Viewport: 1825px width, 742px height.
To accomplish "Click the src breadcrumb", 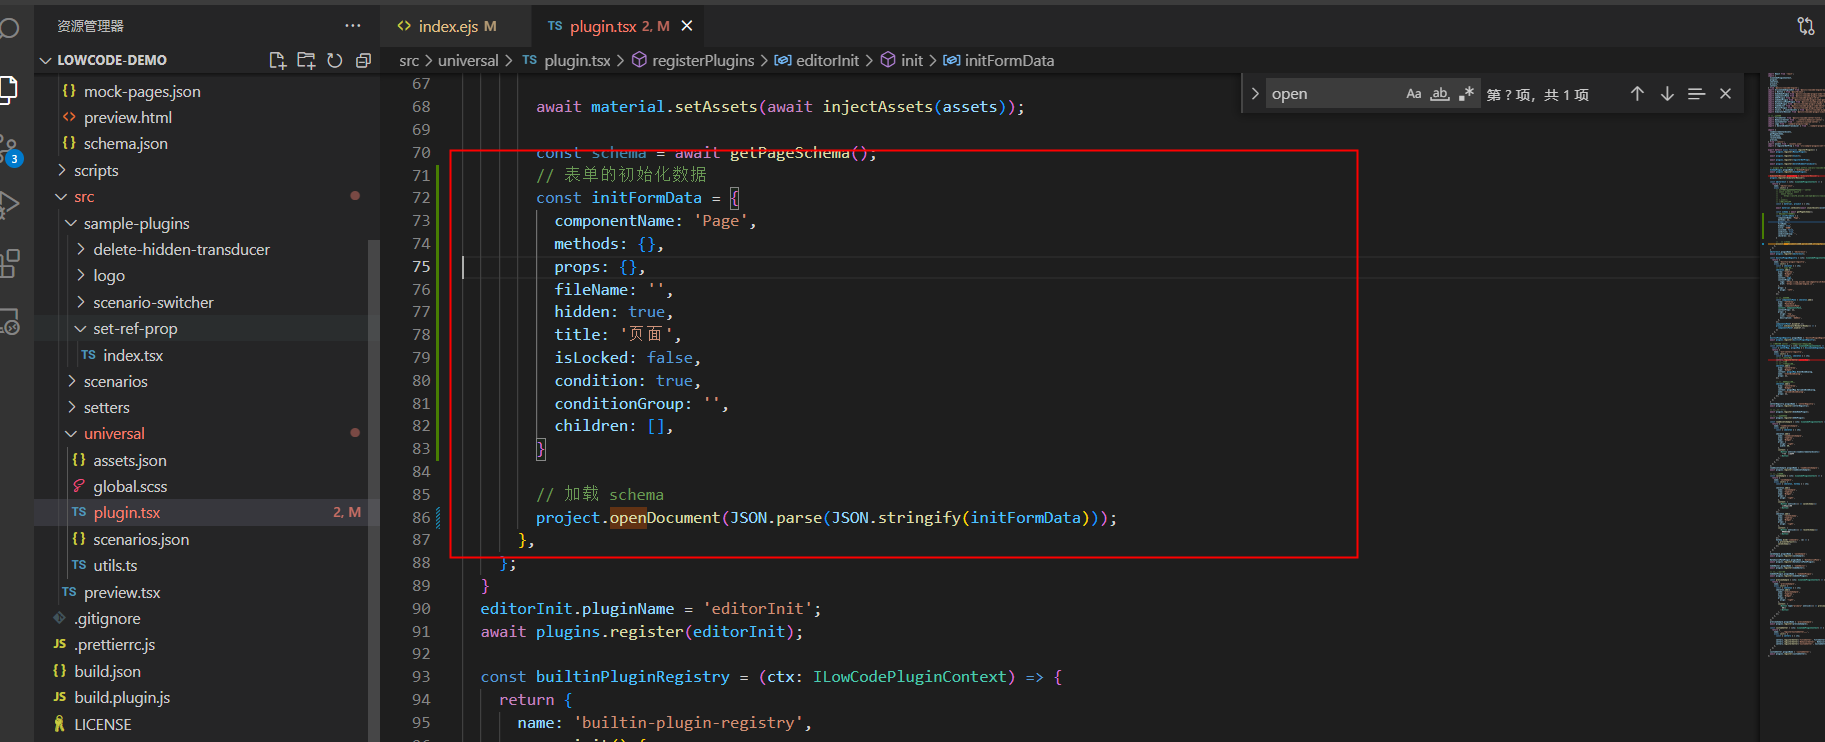I will click(409, 61).
